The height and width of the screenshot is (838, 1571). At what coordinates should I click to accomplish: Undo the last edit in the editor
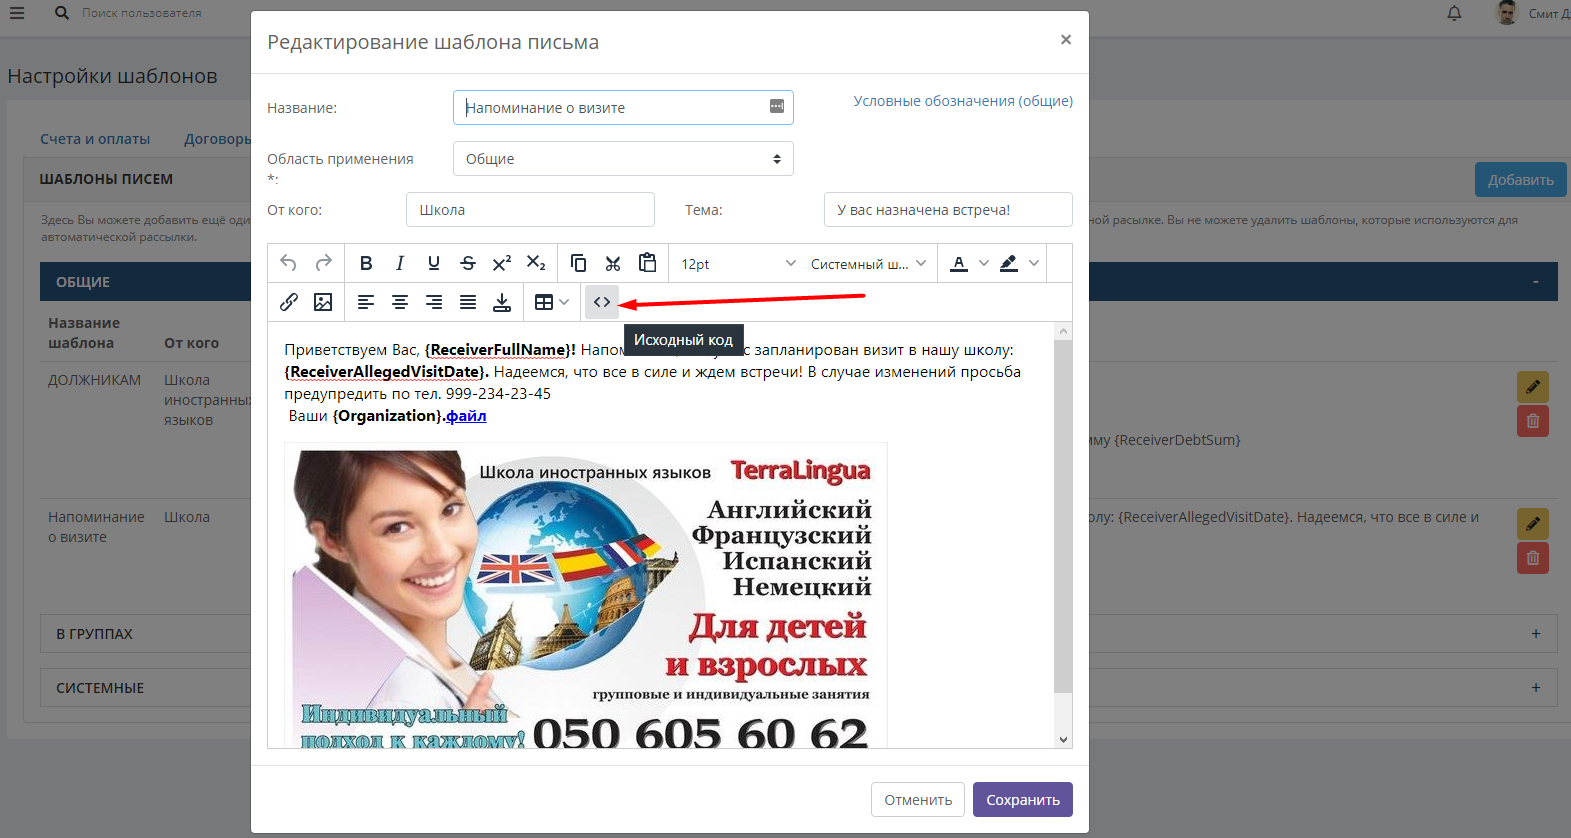pyautogui.click(x=289, y=263)
